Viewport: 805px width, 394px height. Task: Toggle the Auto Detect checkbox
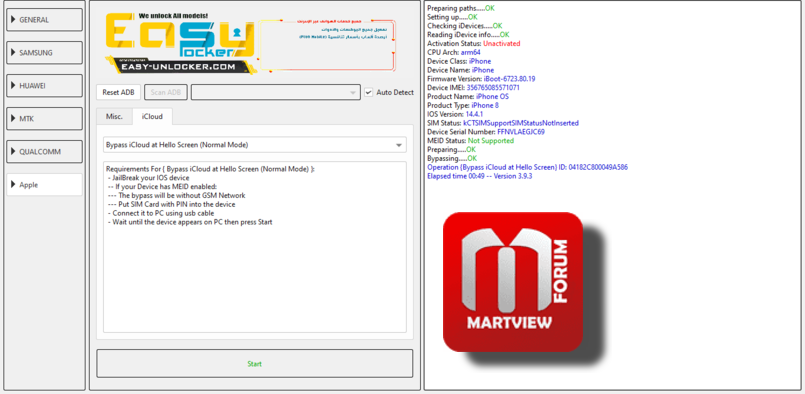coord(368,92)
